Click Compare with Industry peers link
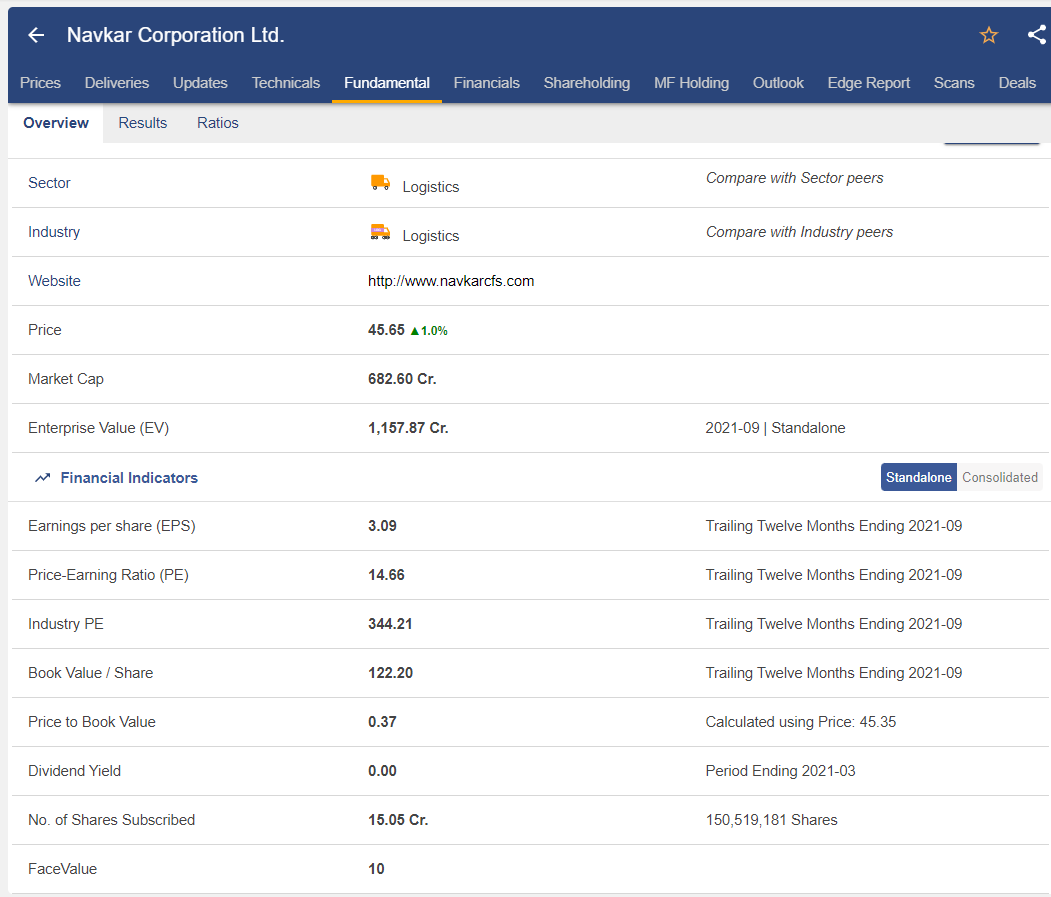Screen dimensions: 1051x897 (799, 232)
